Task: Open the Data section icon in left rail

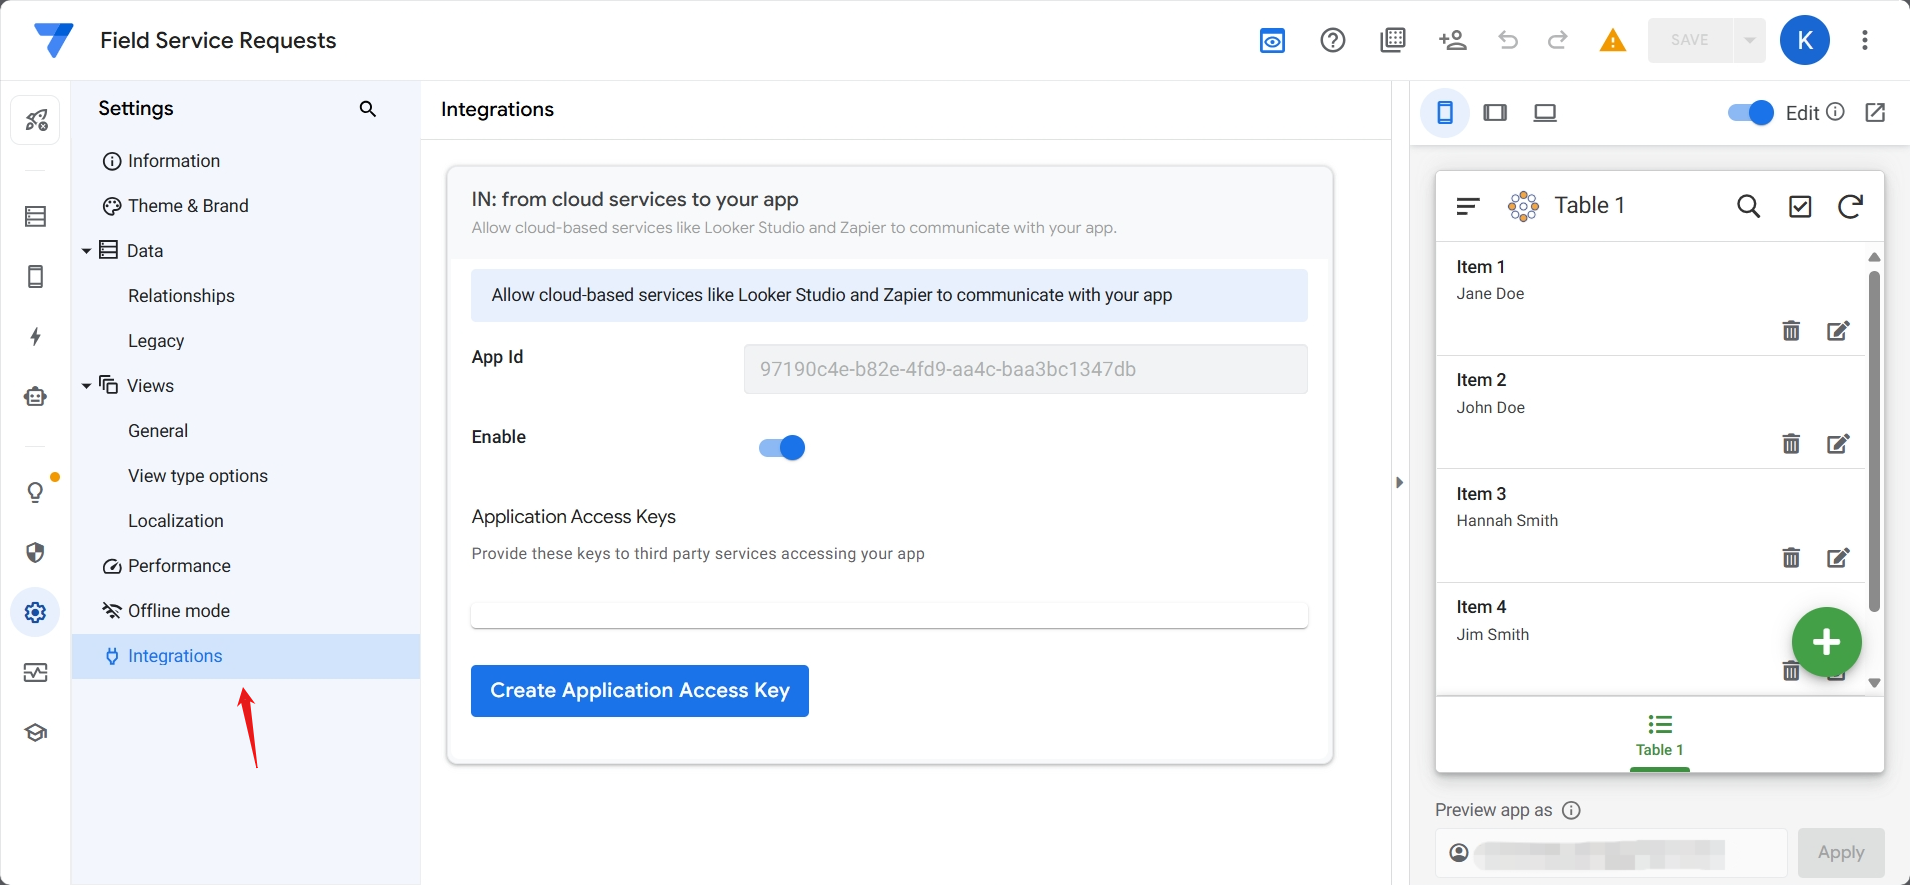Action: (x=36, y=216)
